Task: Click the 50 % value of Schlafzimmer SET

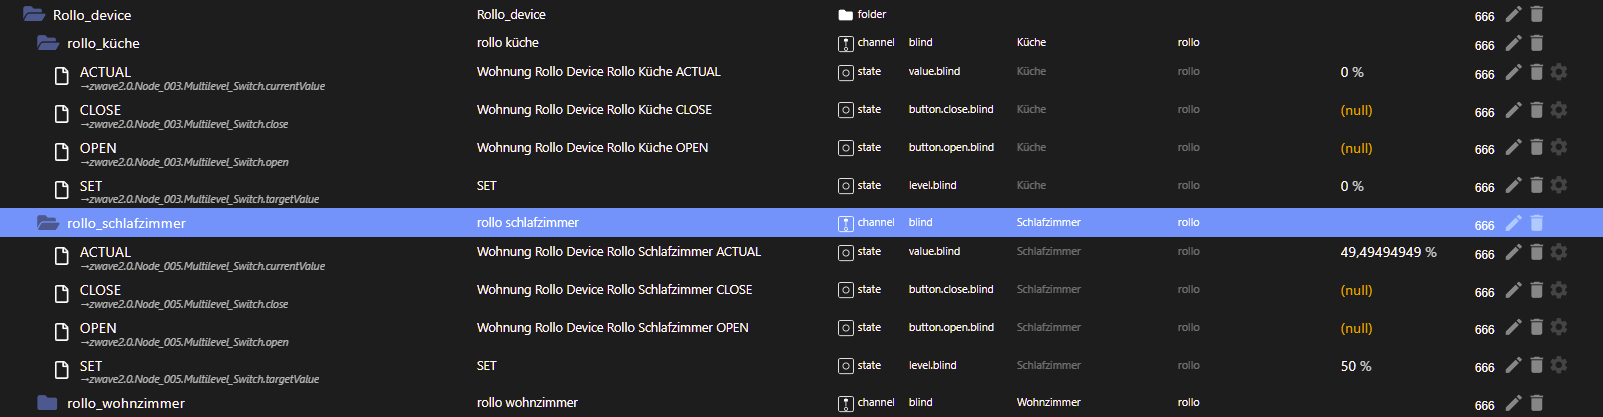Action: pos(1355,366)
